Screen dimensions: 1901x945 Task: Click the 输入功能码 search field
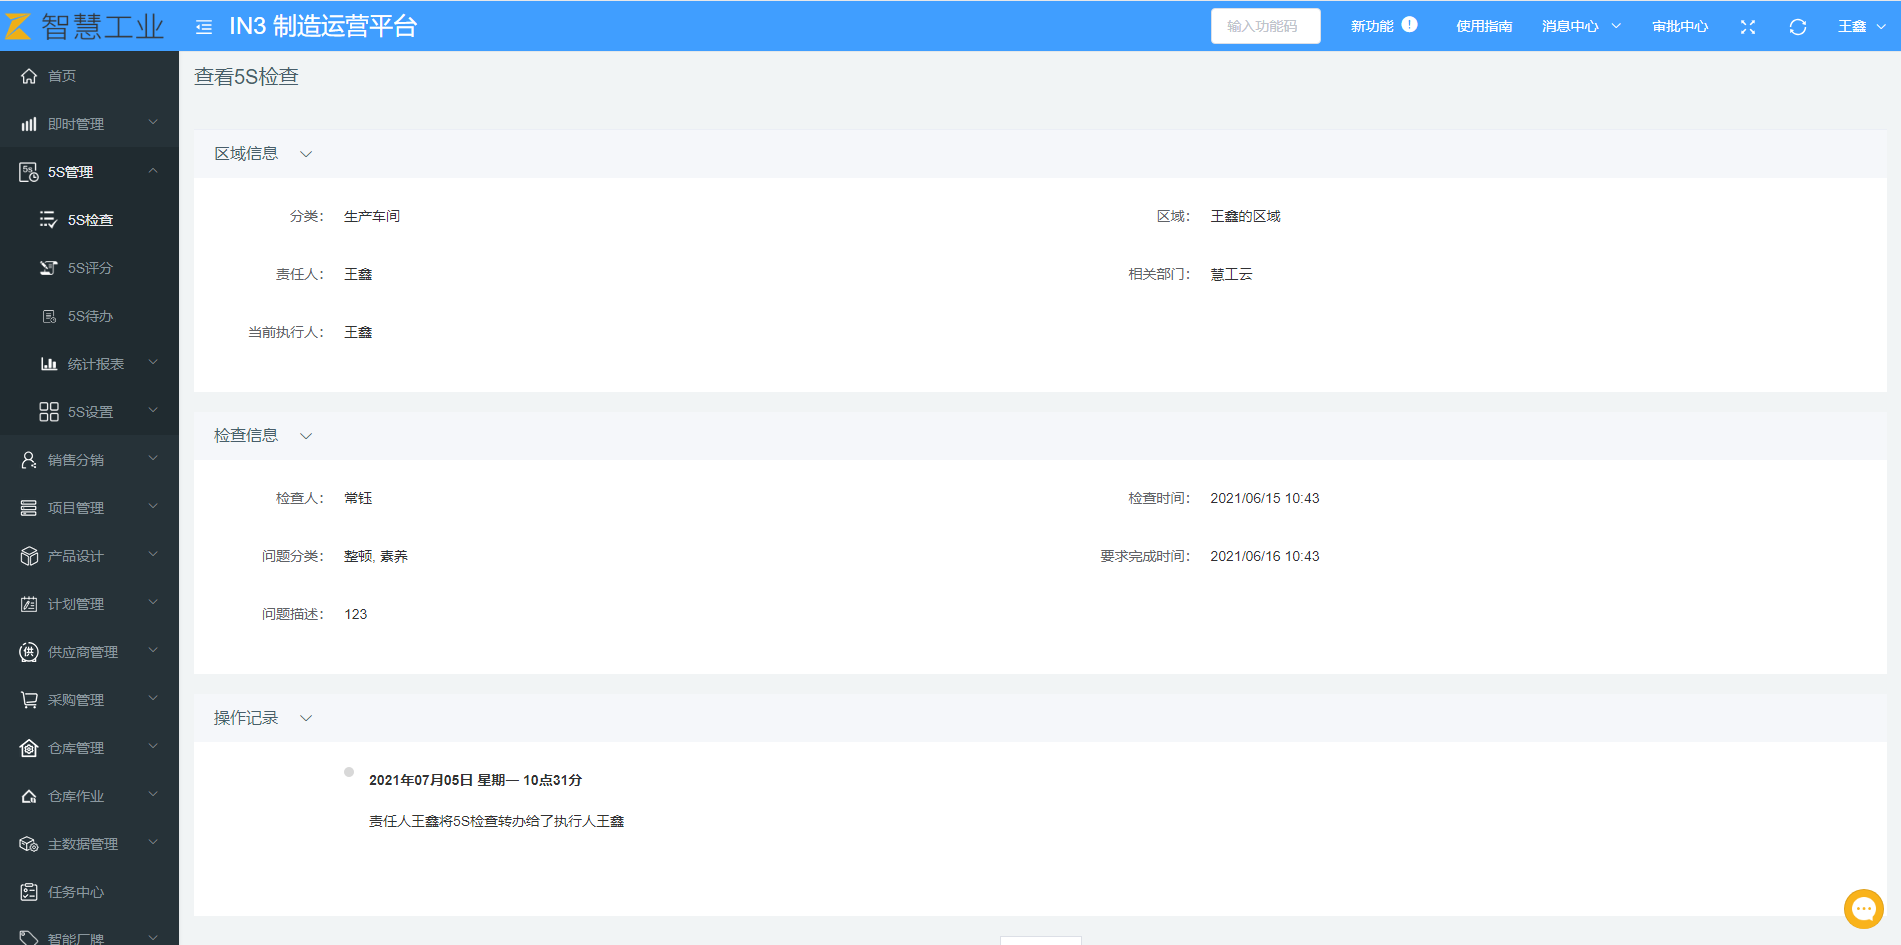pyautogui.click(x=1264, y=26)
